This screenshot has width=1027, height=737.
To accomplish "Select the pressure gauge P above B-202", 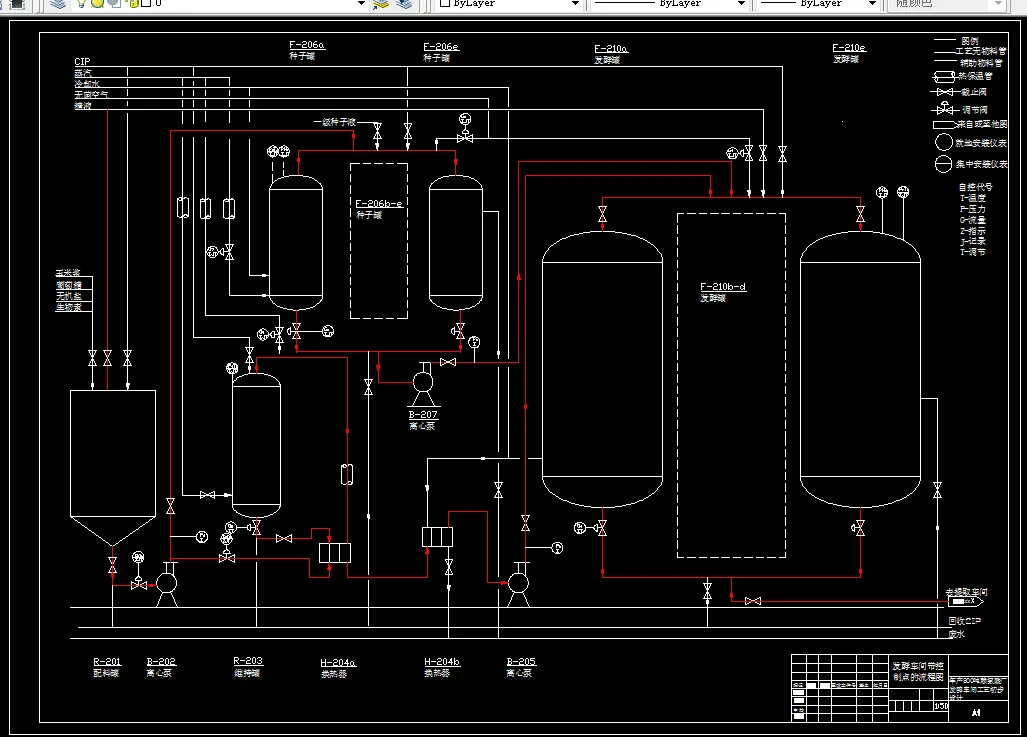I will (x=202, y=537).
